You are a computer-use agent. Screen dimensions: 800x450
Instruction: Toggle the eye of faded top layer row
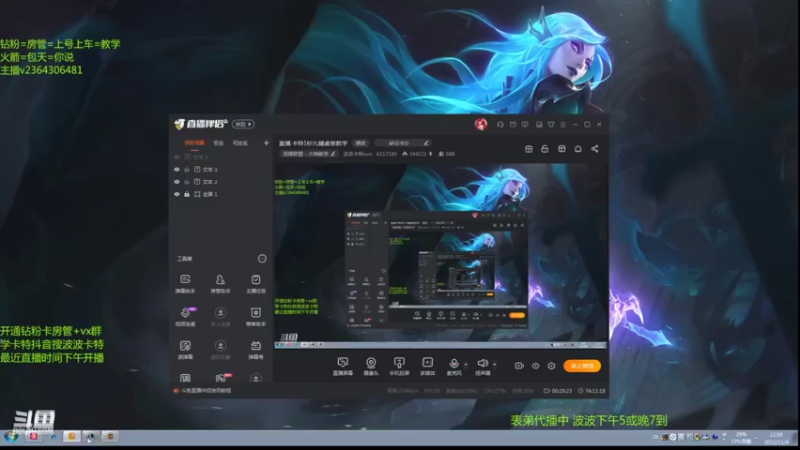tap(177, 157)
